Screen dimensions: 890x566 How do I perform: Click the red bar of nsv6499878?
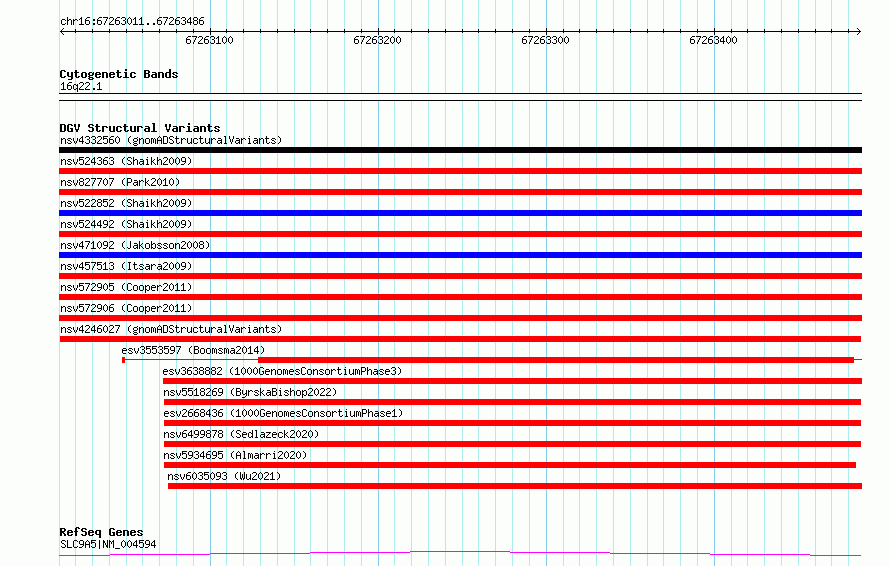[513, 444]
